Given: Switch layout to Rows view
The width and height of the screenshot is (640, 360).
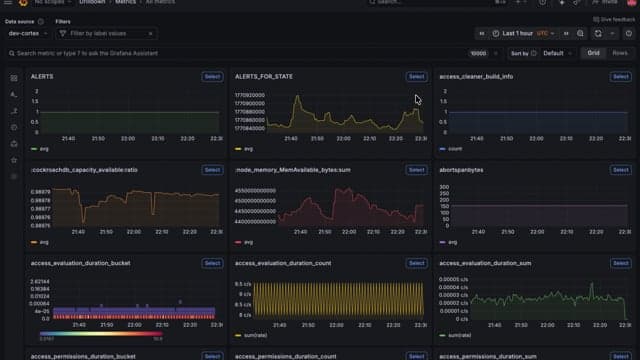Looking at the screenshot, I should 620,53.
